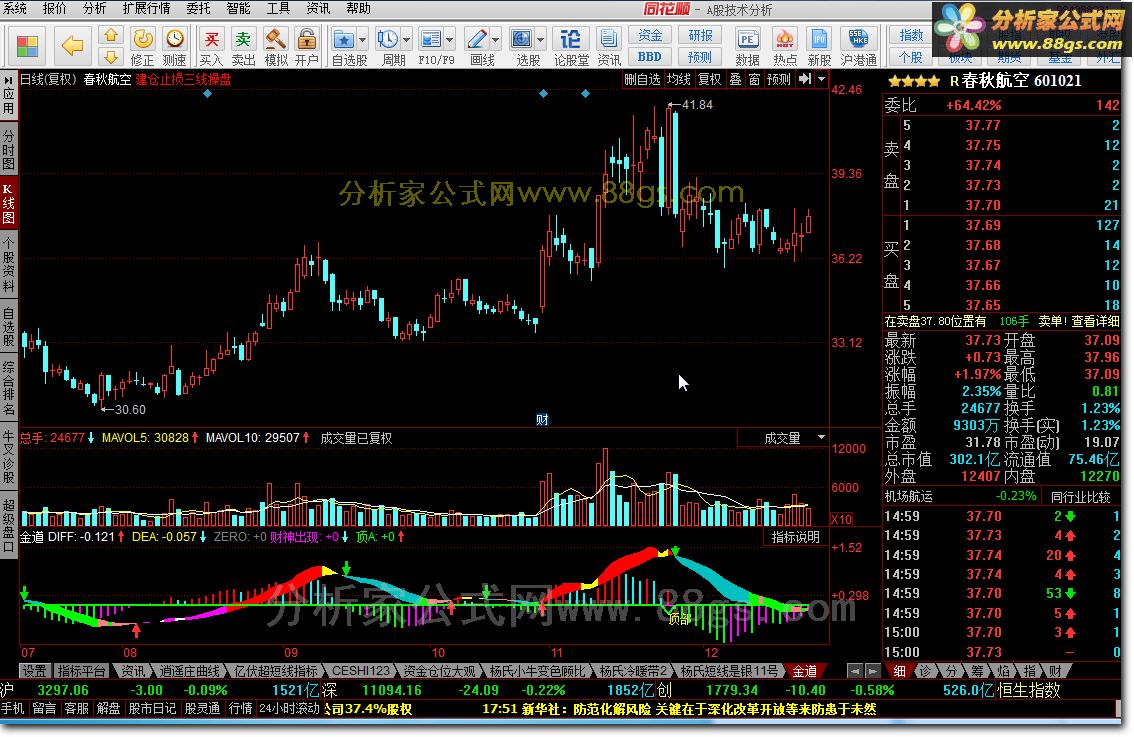Click 删自选 to remove from watchlist
Viewport: 1134px width, 737px height.
(642, 80)
